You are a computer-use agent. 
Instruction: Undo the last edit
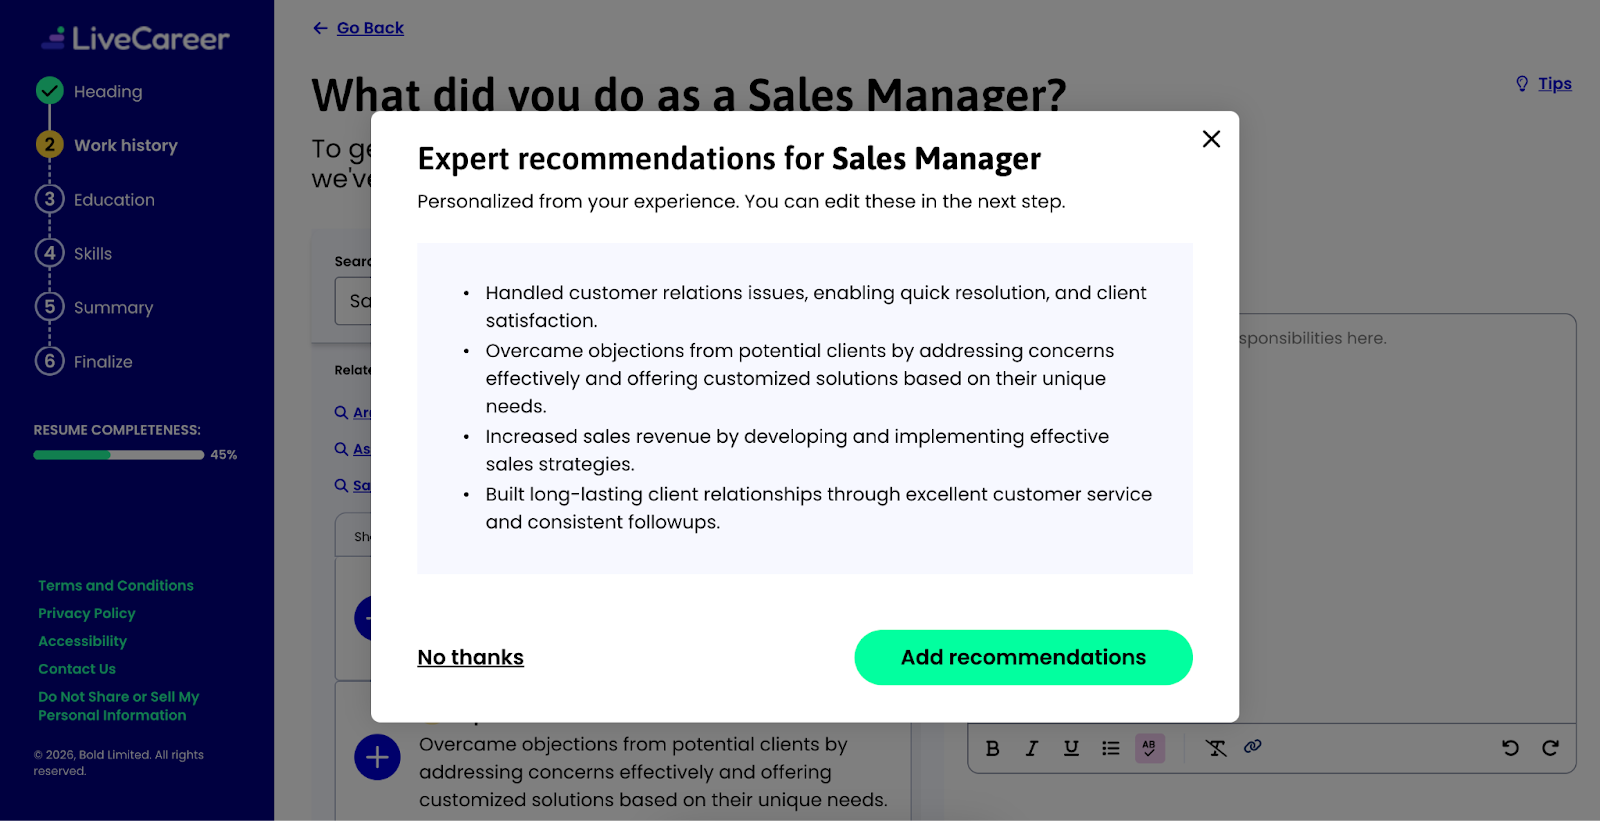click(x=1510, y=748)
